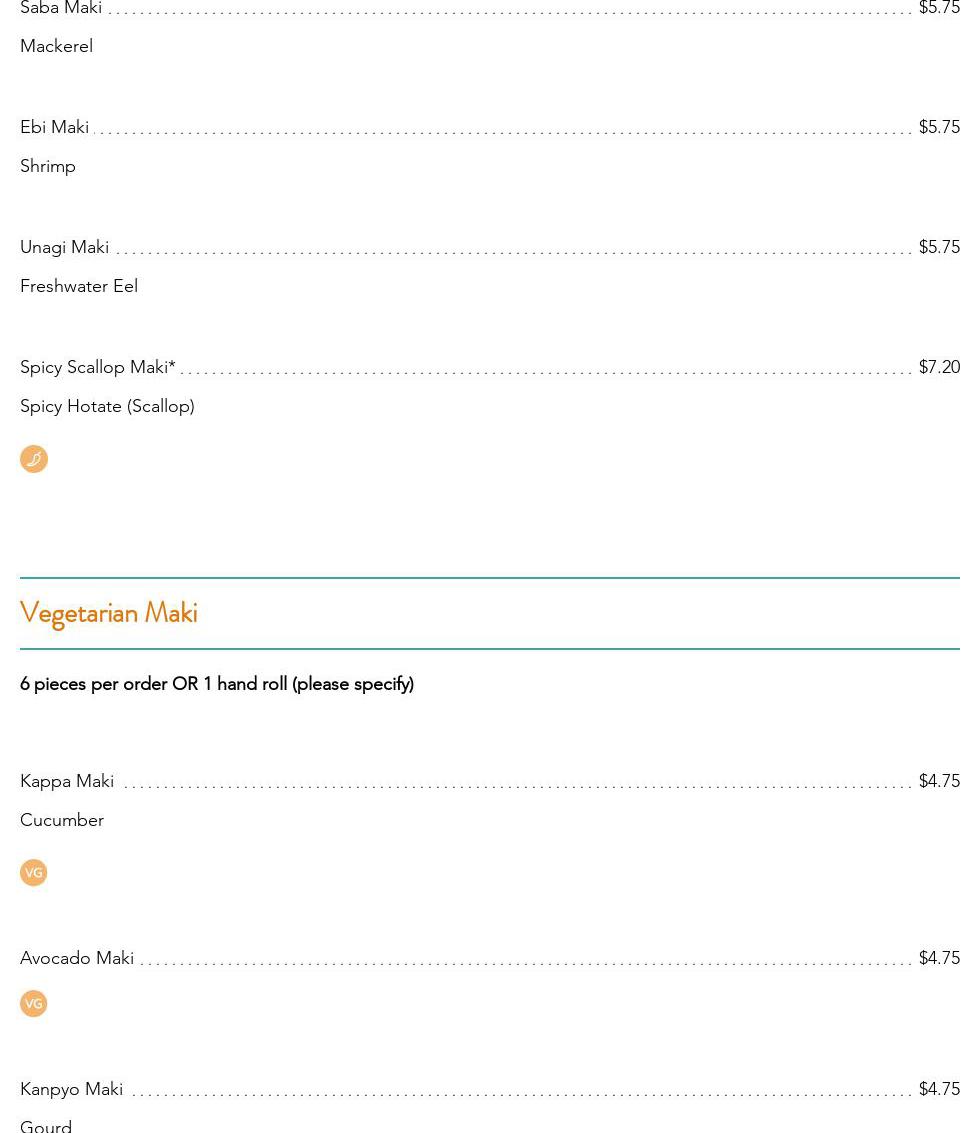
Task: Click the spicy chili pepper icon
Action: [34, 459]
